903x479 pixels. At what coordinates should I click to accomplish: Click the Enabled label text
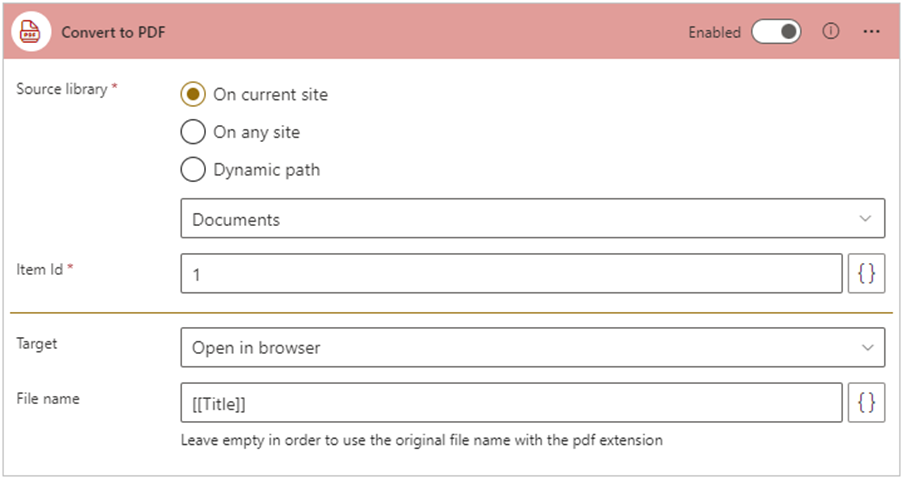pos(714,32)
